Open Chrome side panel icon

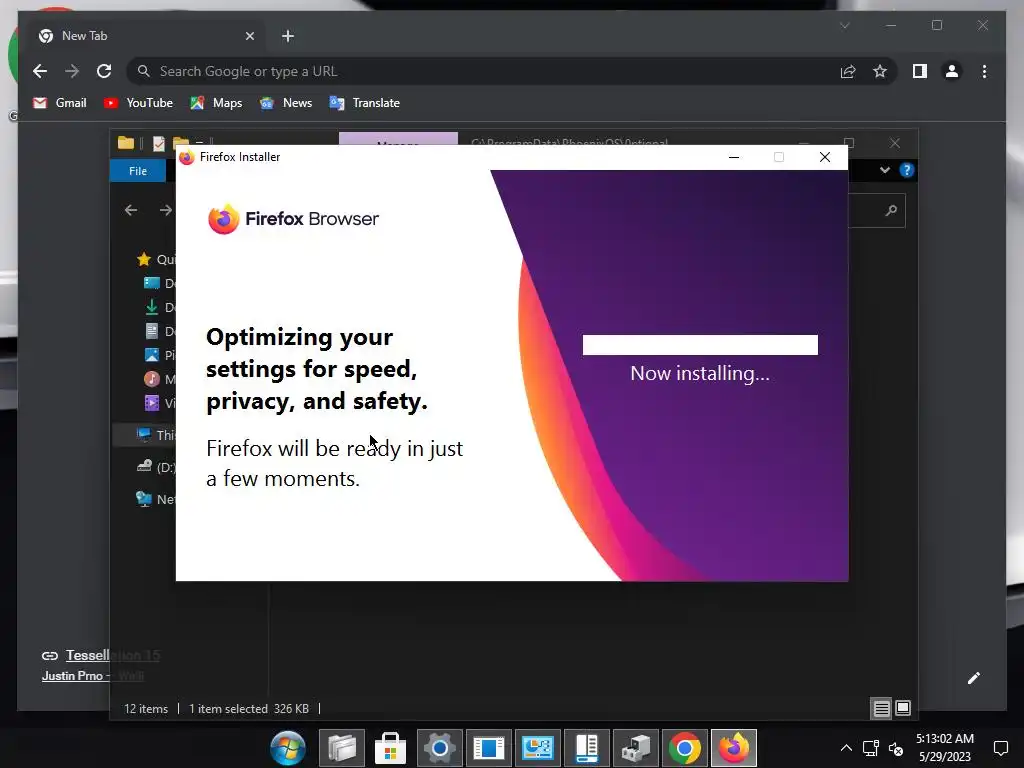(x=920, y=71)
